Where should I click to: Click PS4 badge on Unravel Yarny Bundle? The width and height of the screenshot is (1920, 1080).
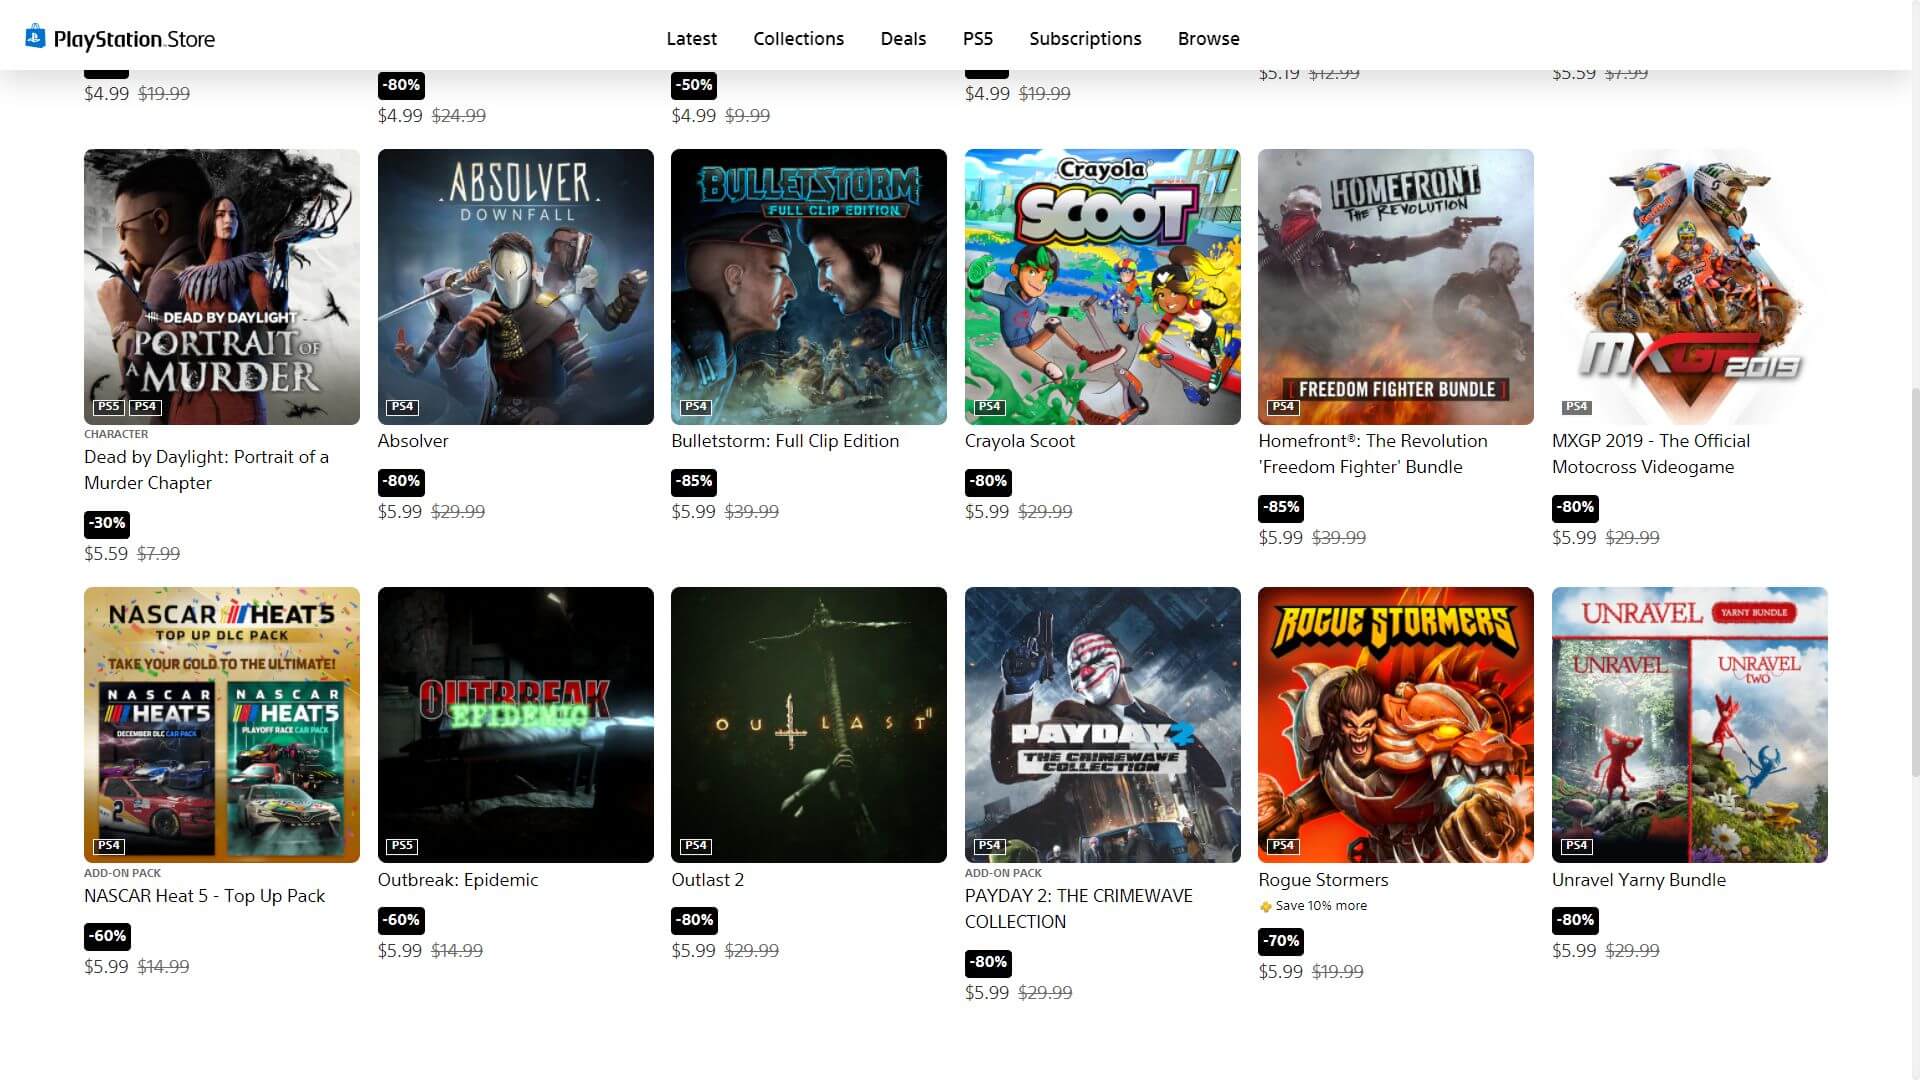1576,846
